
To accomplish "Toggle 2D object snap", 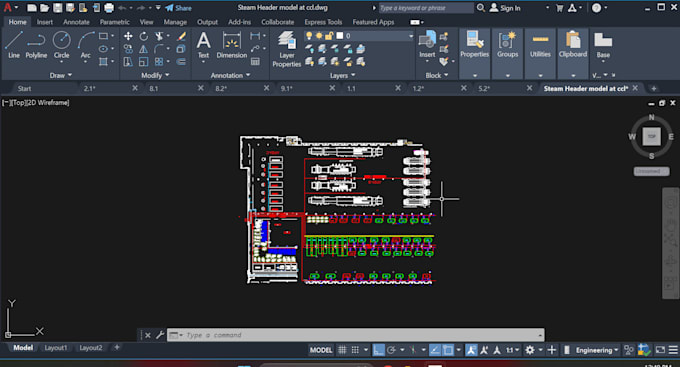I will click(448, 350).
